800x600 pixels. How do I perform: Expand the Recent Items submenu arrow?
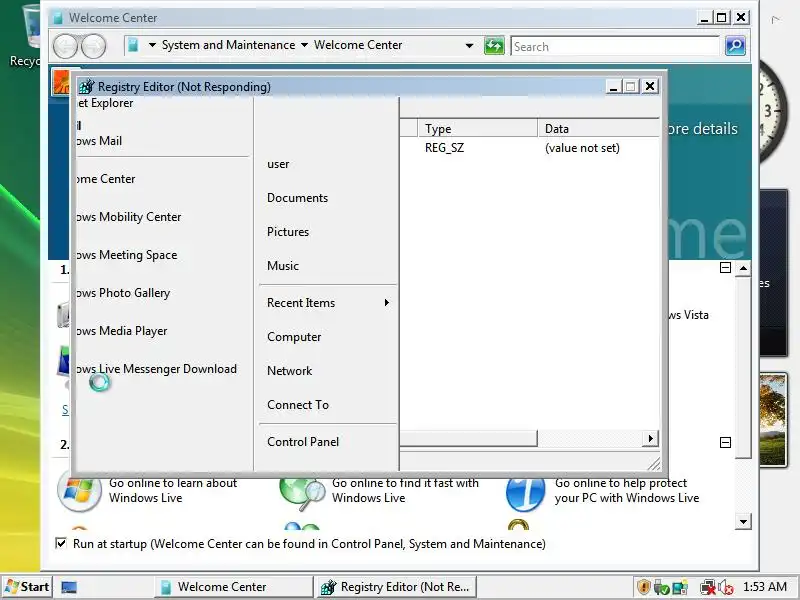tap(387, 303)
